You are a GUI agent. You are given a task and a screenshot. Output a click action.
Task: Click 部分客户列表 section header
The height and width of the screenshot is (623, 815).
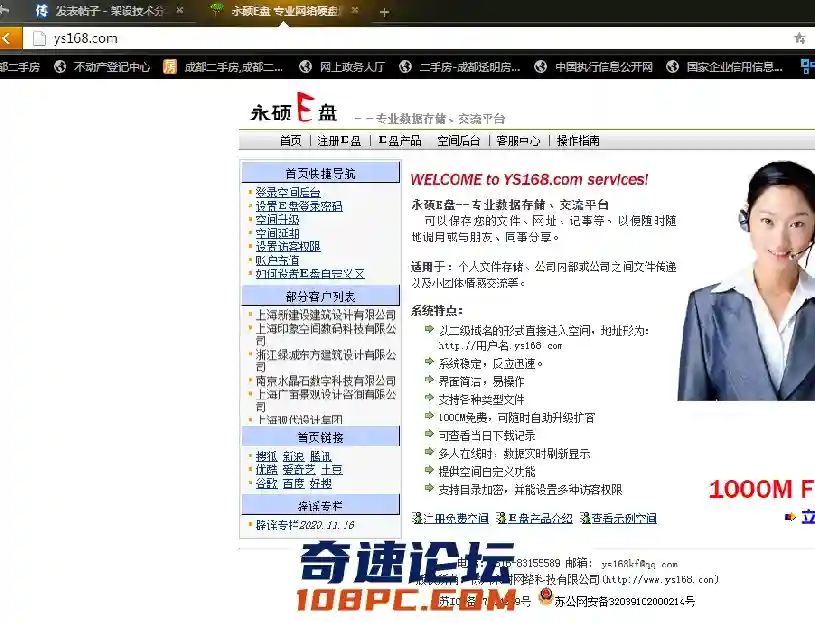(x=321, y=297)
